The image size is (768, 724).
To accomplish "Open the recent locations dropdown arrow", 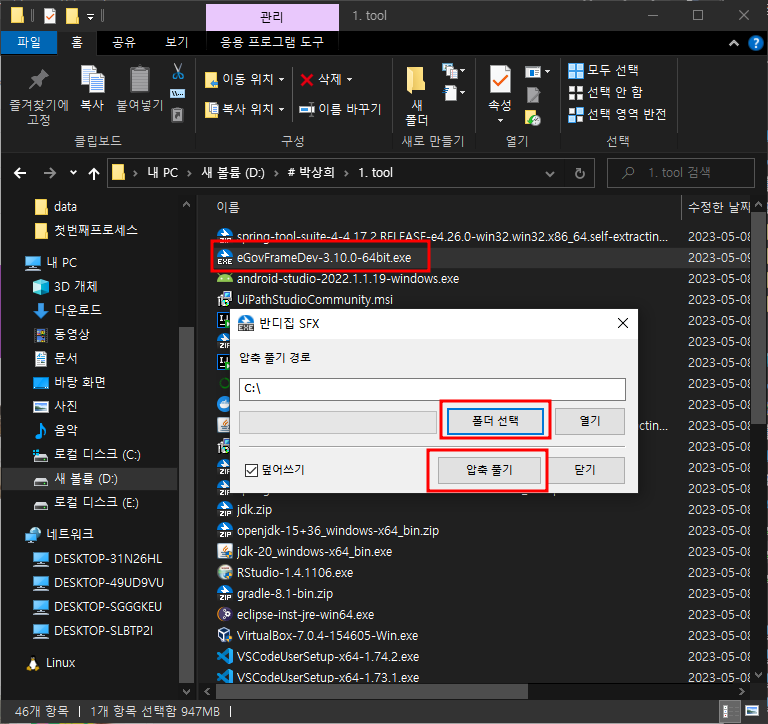I will [x=73, y=172].
